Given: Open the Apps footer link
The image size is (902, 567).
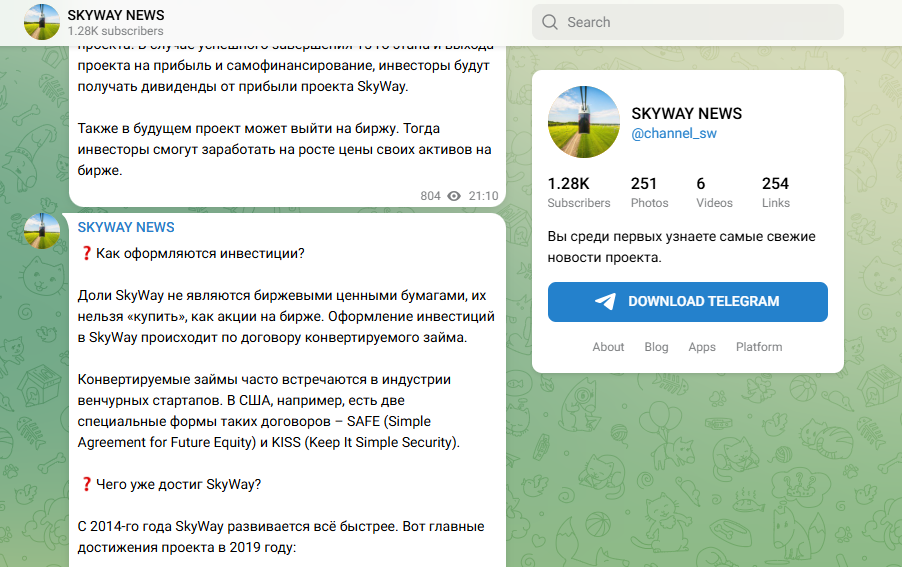Looking at the screenshot, I should pyautogui.click(x=702, y=347).
